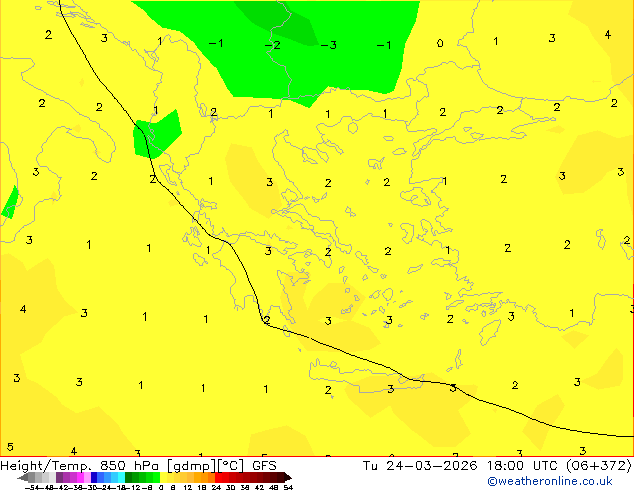Click the '-3' temperature value on the map
This screenshot has width=634, height=490.
(329, 45)
